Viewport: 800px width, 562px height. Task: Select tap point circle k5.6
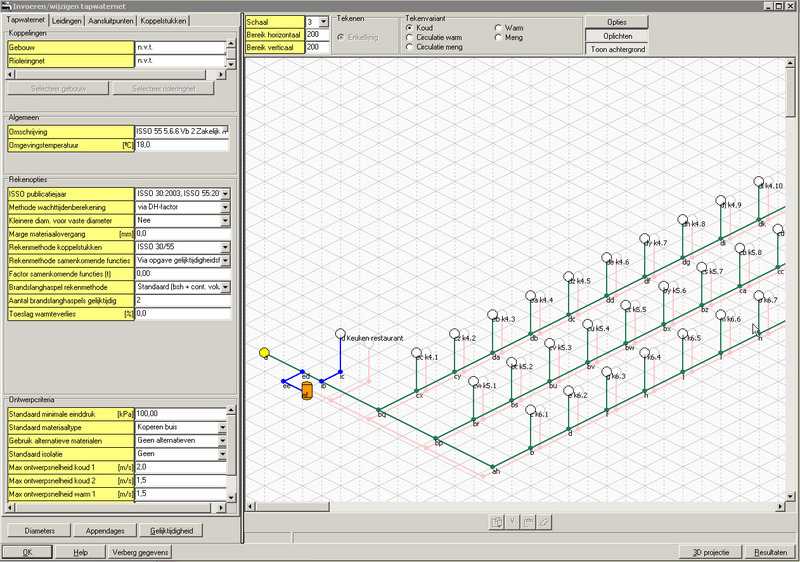[x=664, y=286]
